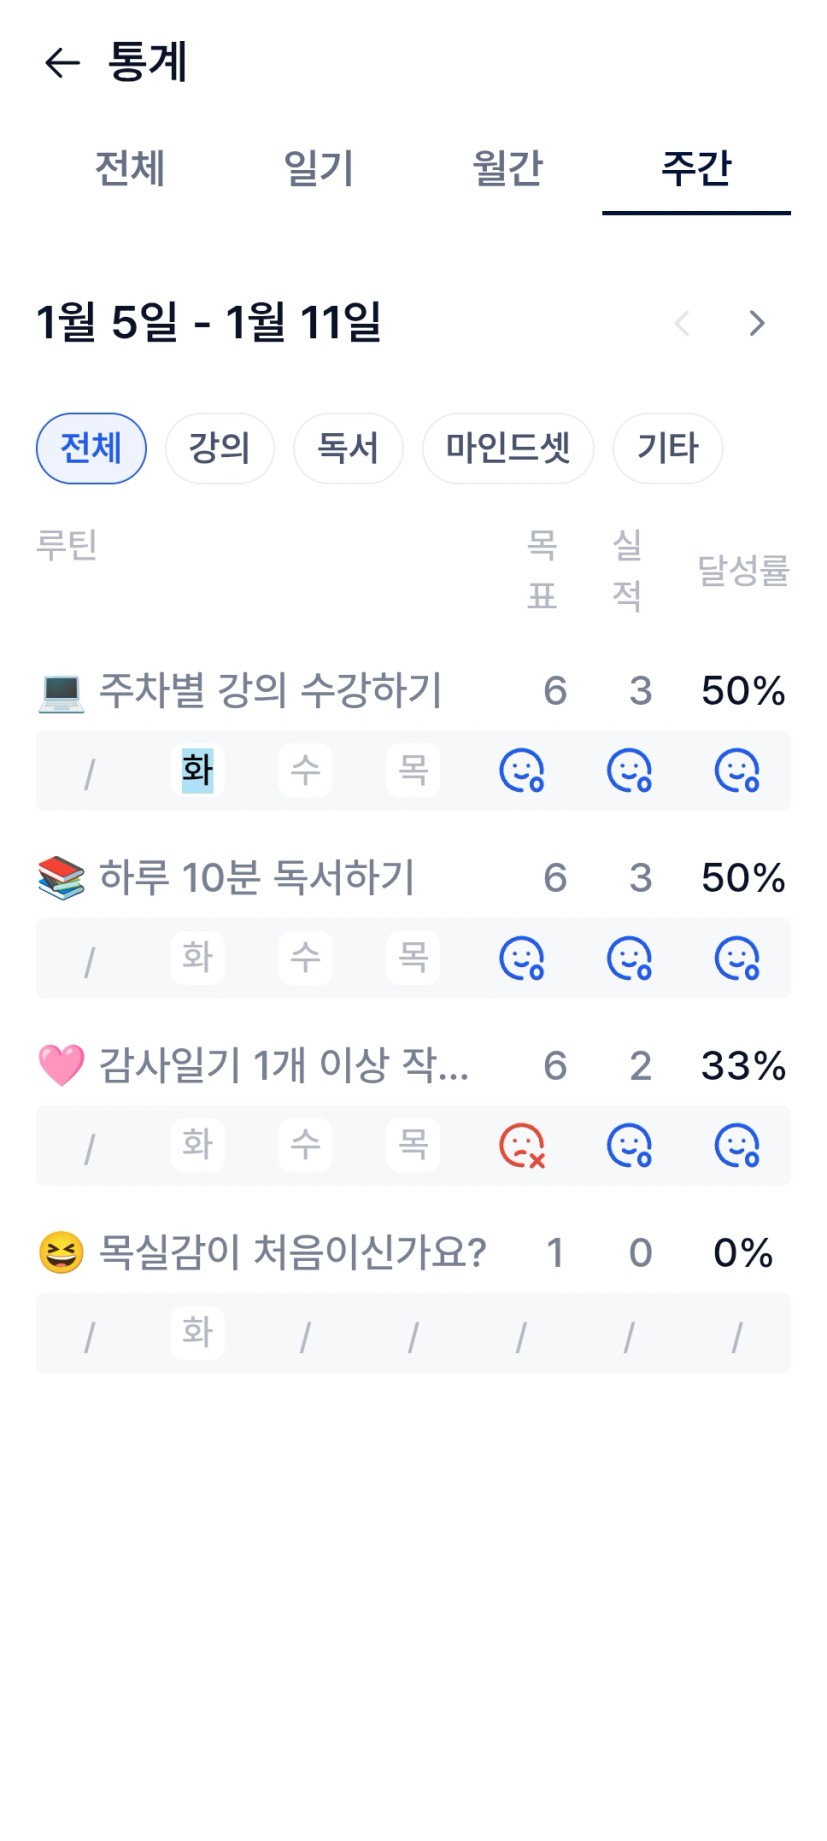Switch to the 일기 tab
The image size is (827, 1841).
(x=319, y=168)
